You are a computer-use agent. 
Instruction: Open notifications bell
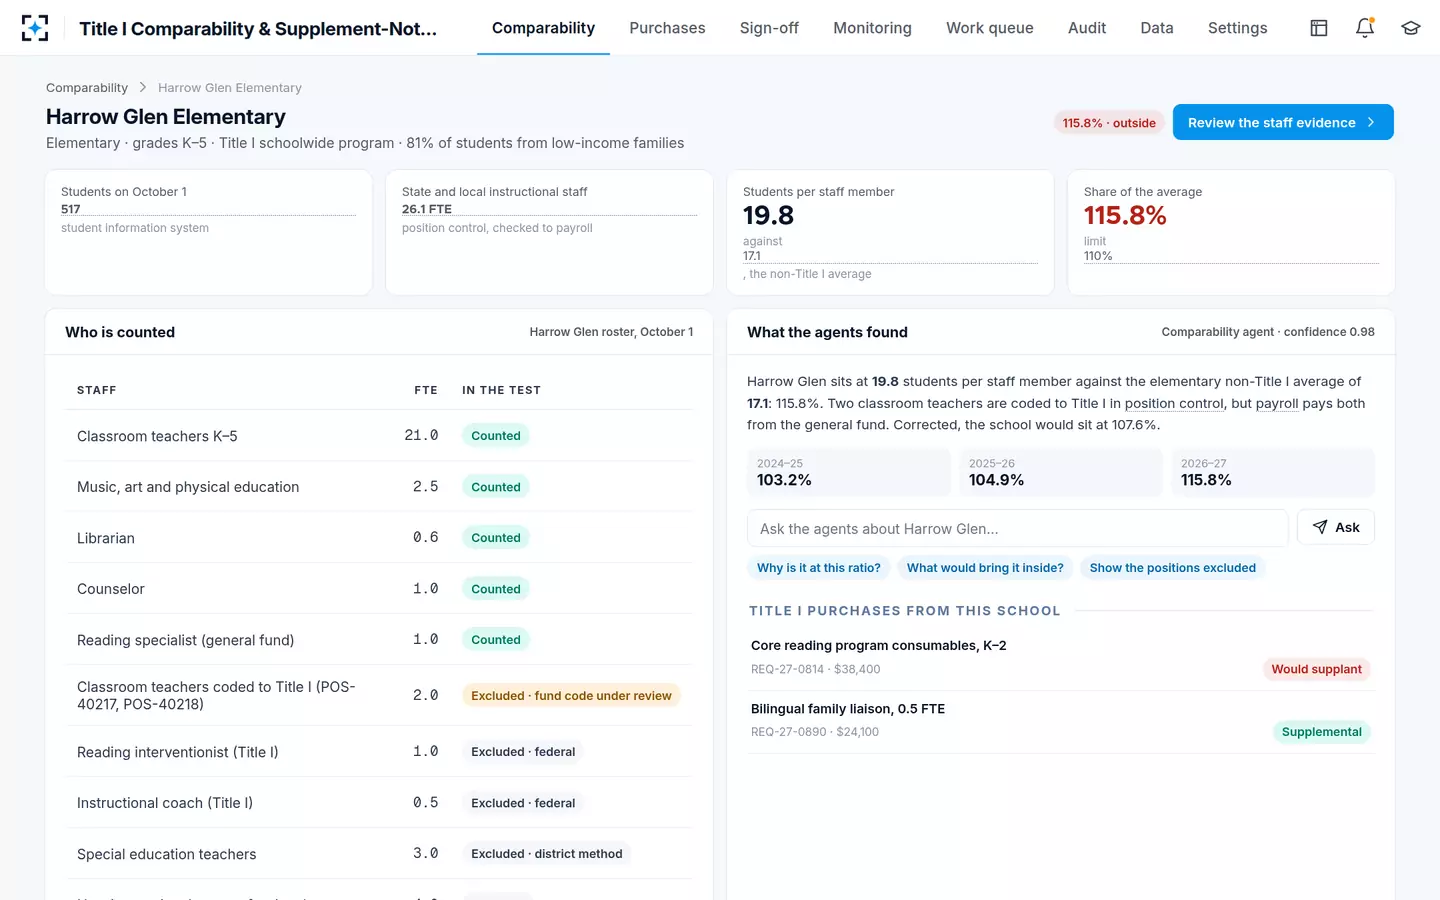pyautogui.click(x=1365, y=28)
